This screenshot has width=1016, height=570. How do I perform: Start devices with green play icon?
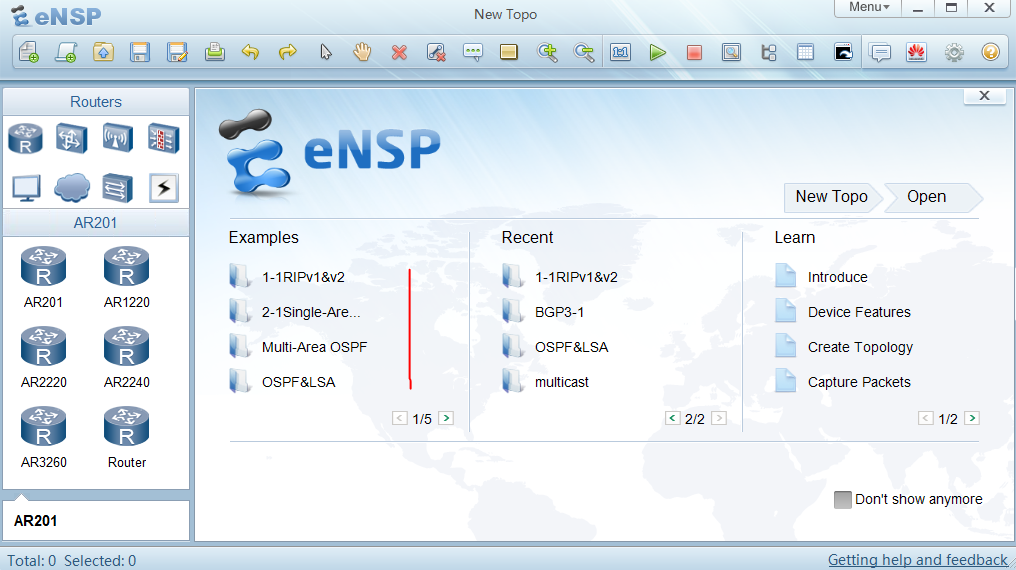point(657,52)
